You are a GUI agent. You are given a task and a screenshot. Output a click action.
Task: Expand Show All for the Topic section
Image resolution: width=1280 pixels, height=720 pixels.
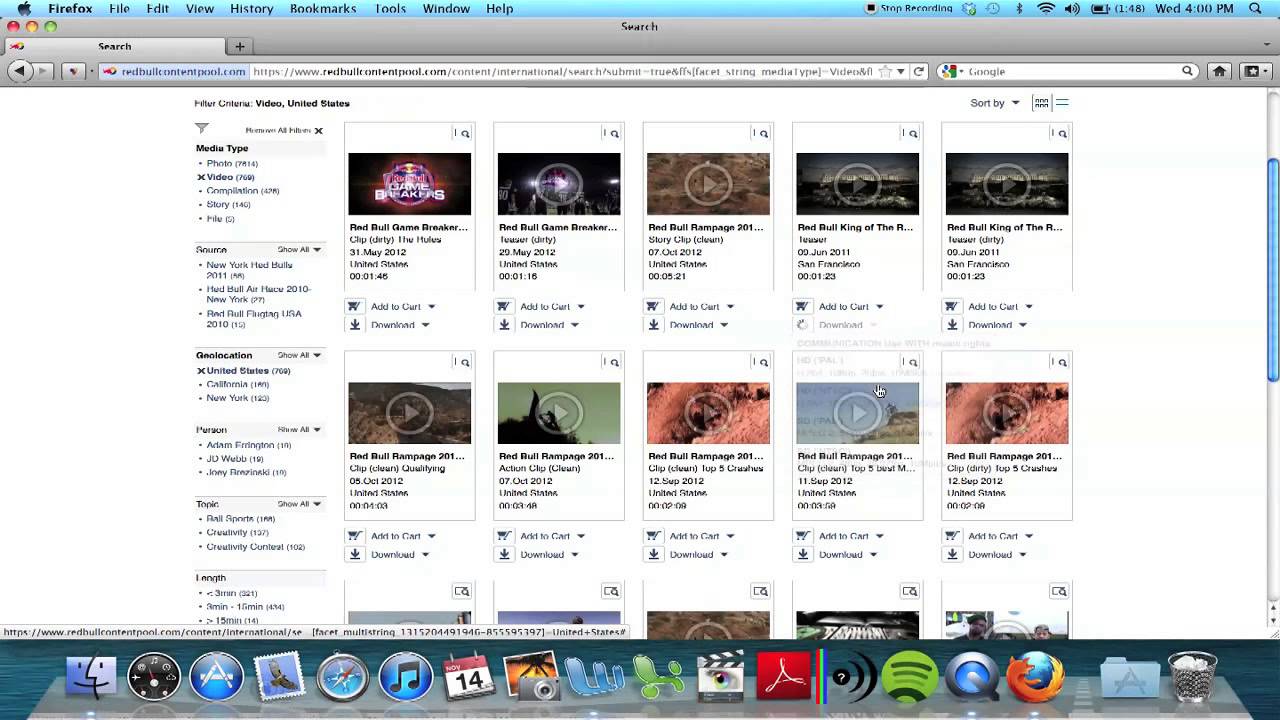click(299, 504)
